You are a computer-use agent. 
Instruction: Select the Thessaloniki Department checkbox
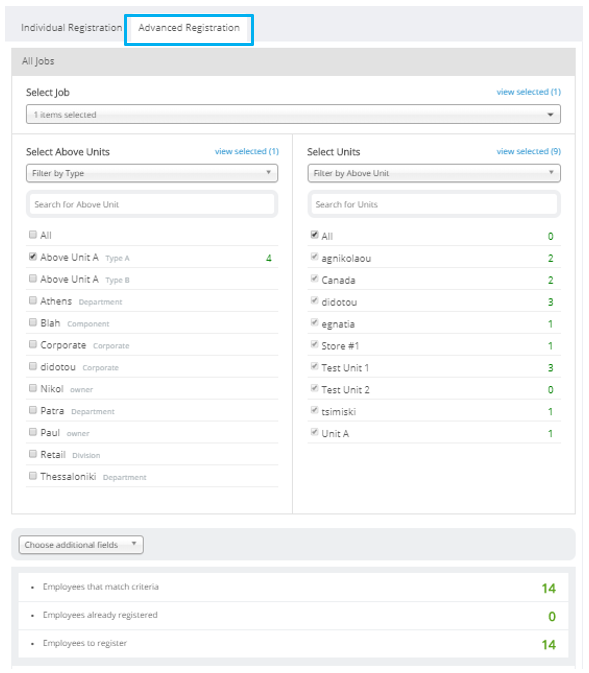point(33,475)
